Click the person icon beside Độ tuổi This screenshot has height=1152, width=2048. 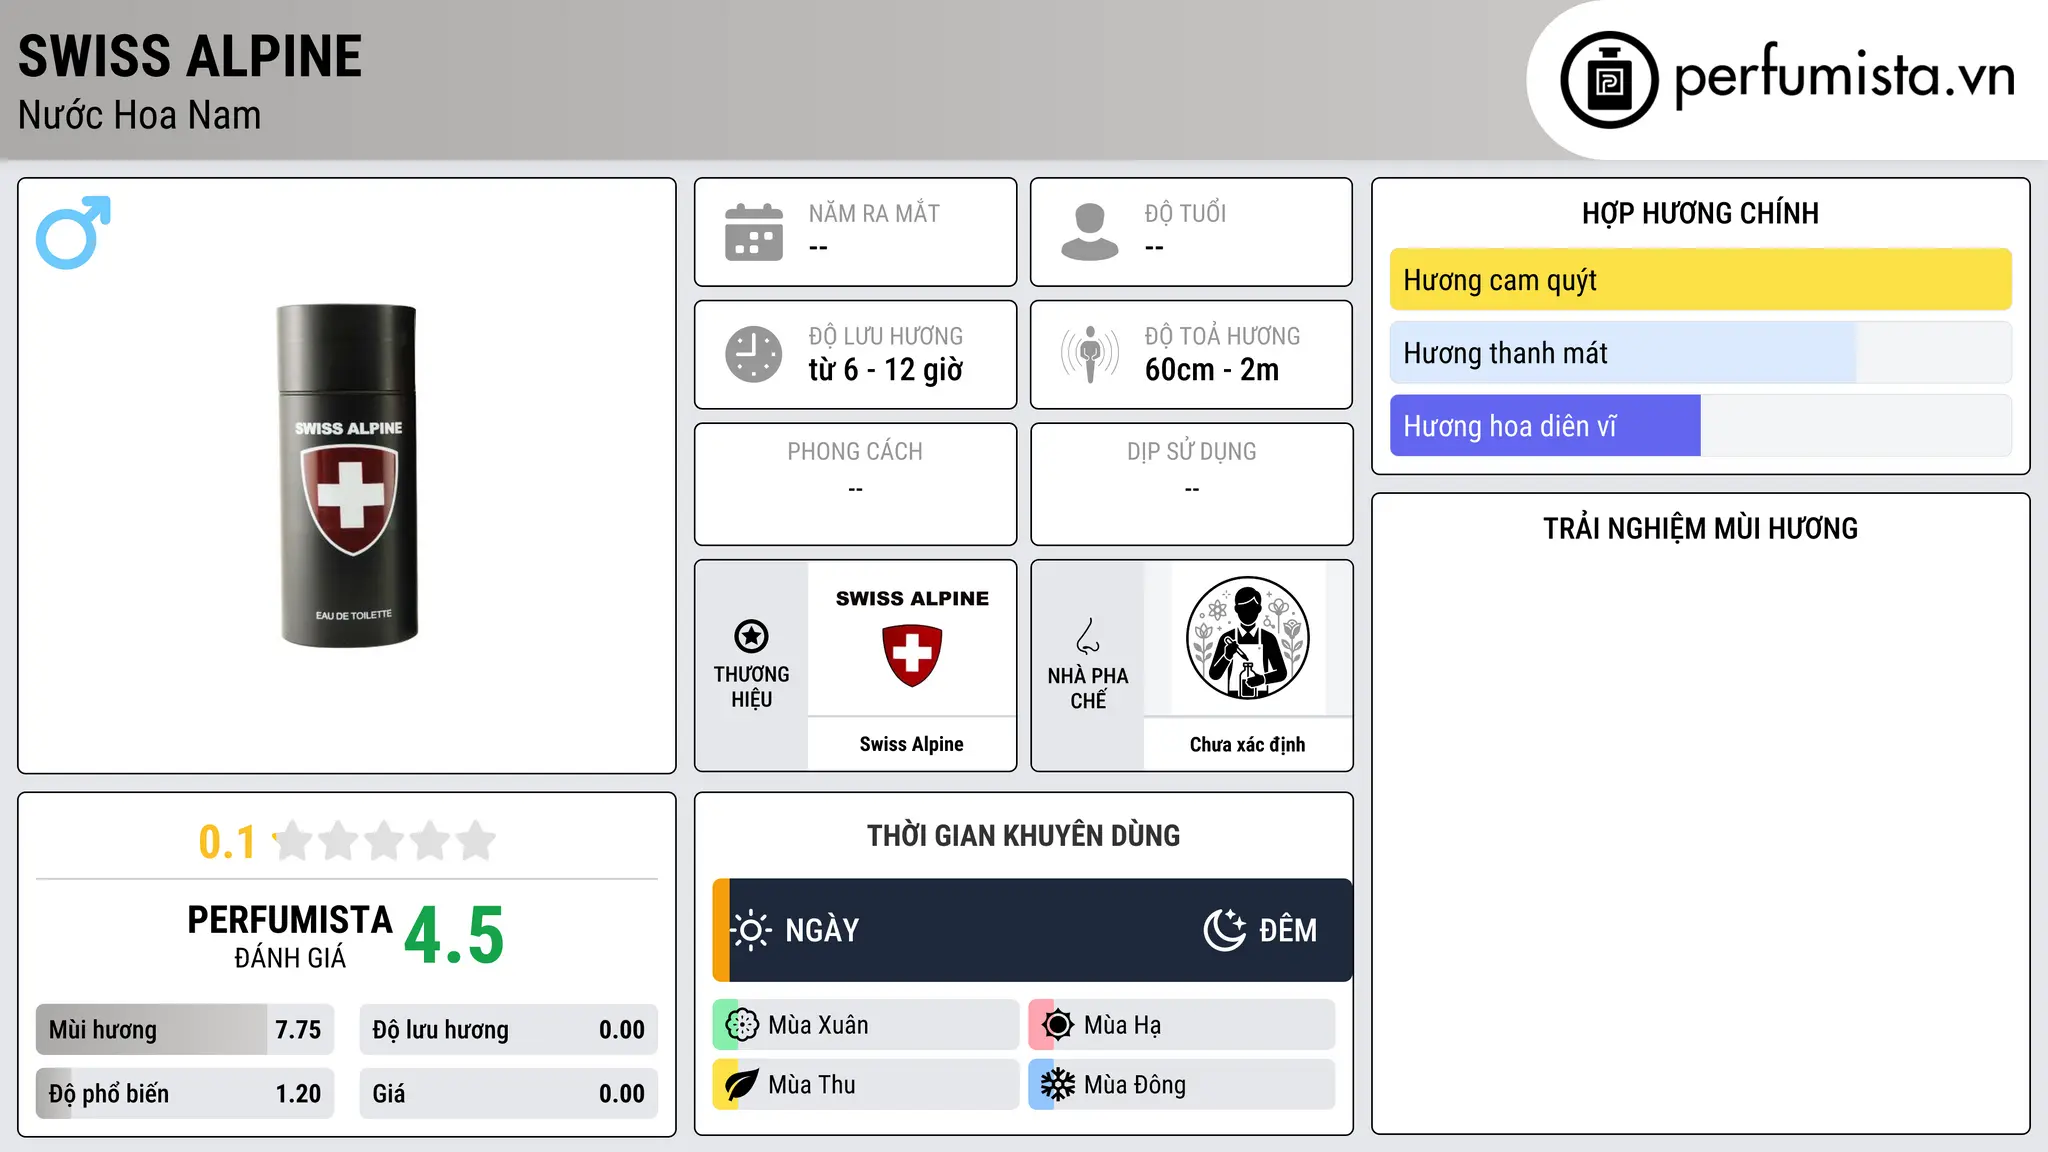[x=1090, y=232]
